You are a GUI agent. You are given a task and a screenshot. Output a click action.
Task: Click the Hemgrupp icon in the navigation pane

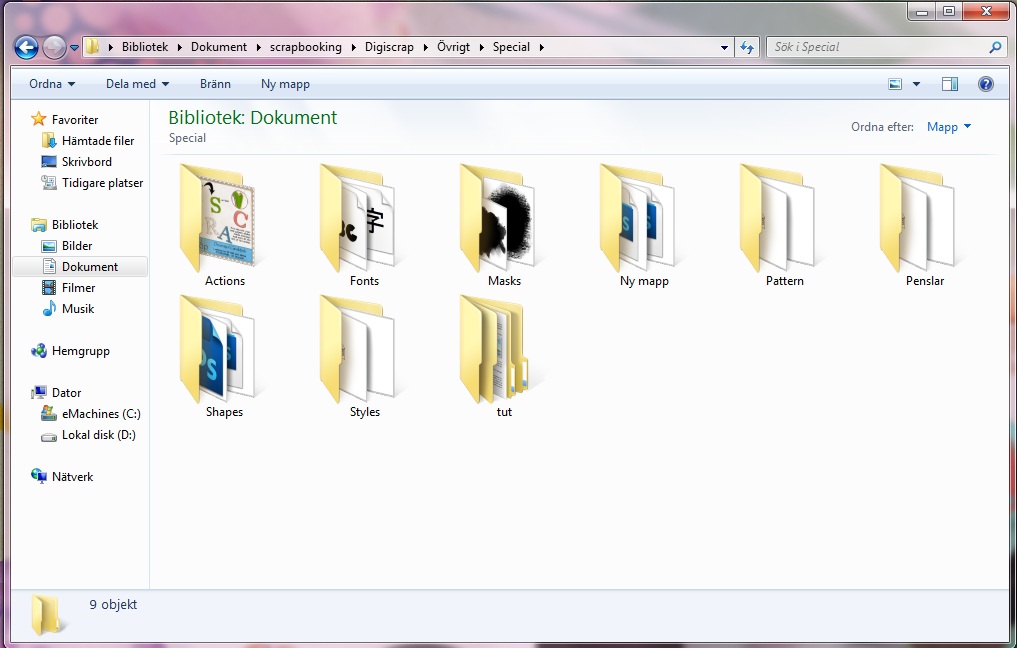[x=38, y=351]
